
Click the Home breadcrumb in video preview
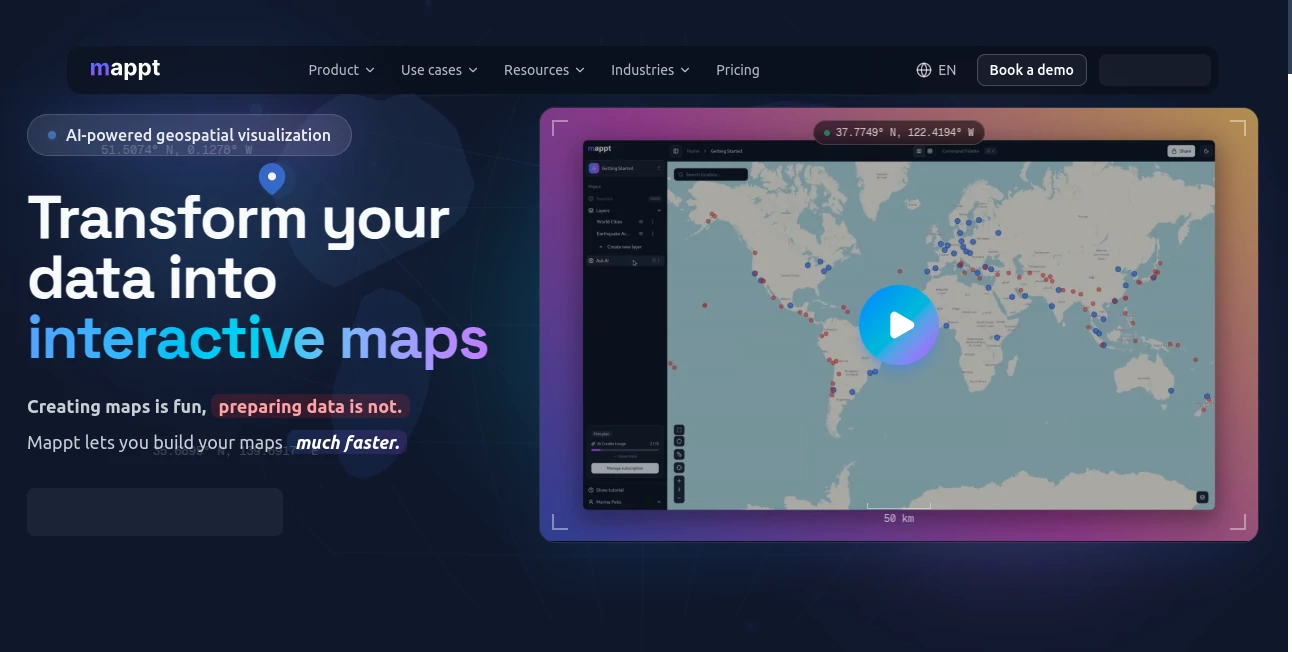pyautogui.click(x=693, y=151)
